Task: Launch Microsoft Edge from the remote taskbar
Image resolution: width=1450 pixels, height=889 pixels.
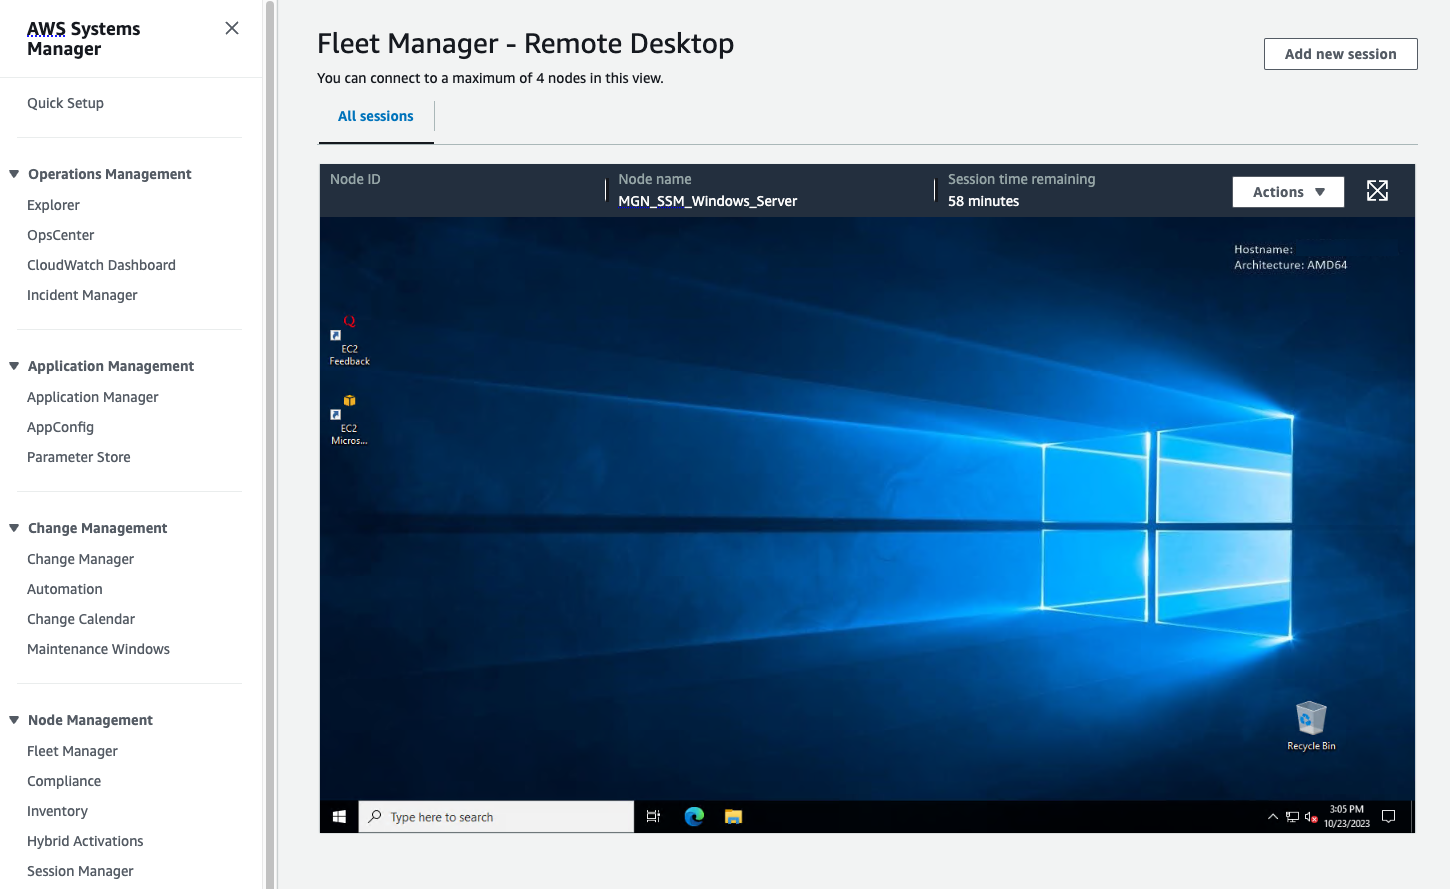Action: (x=694, y=816)
